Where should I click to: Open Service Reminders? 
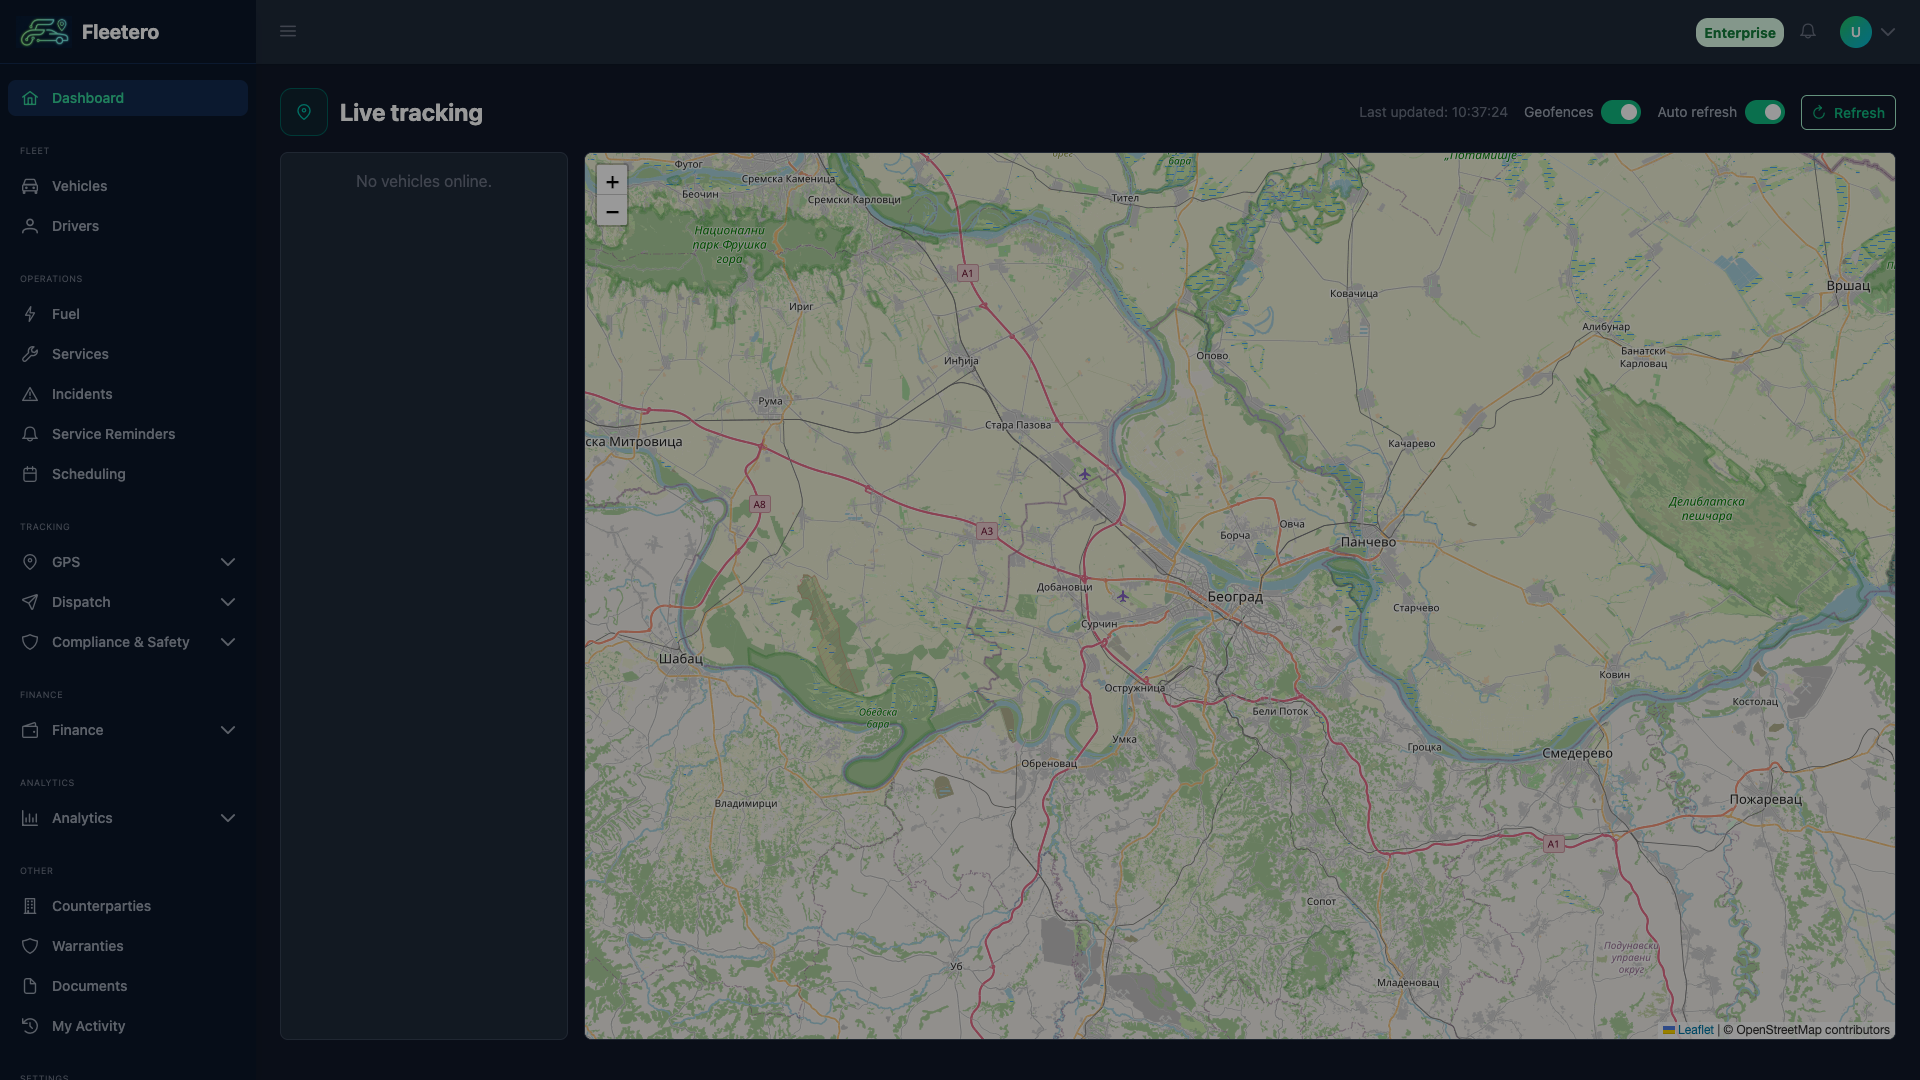[128, 434]
